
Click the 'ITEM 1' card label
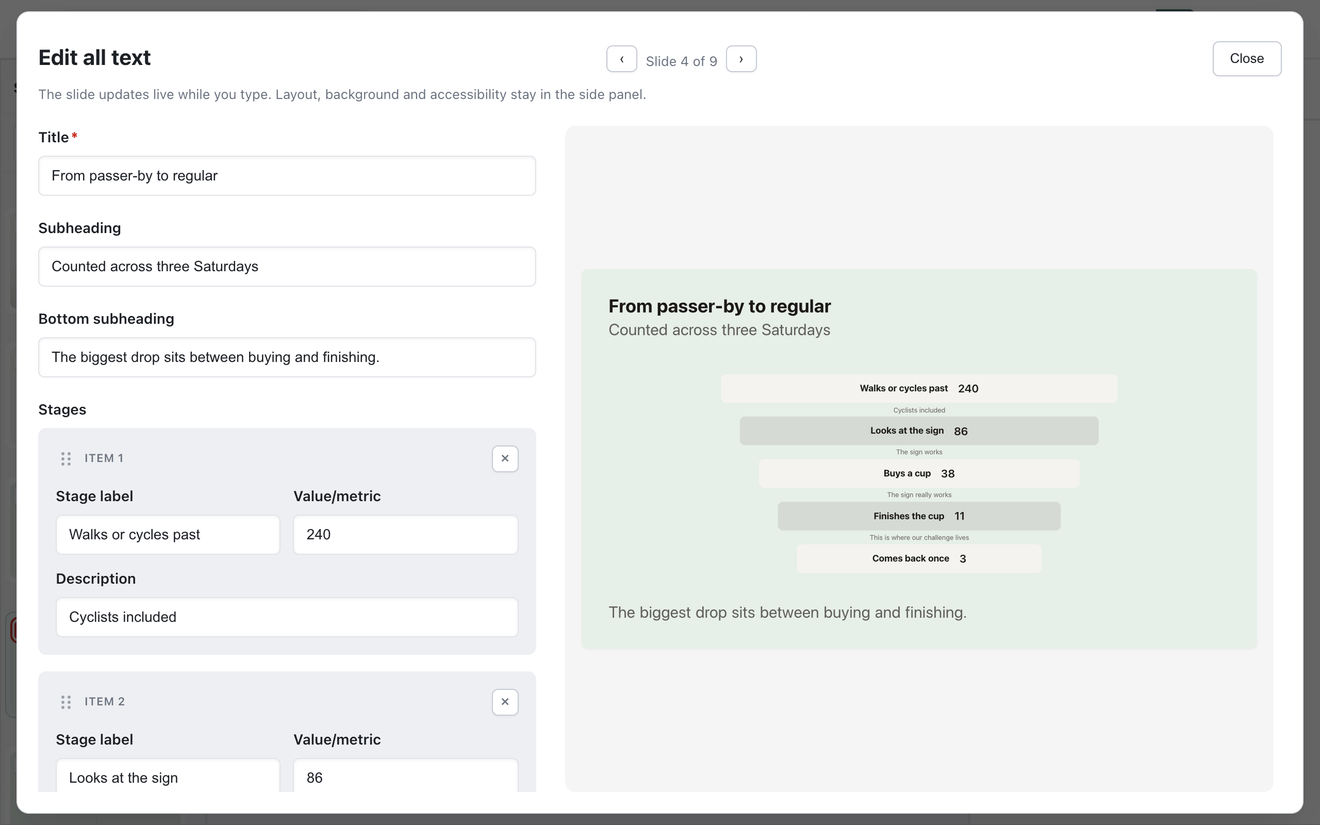(x=104, y=458)
